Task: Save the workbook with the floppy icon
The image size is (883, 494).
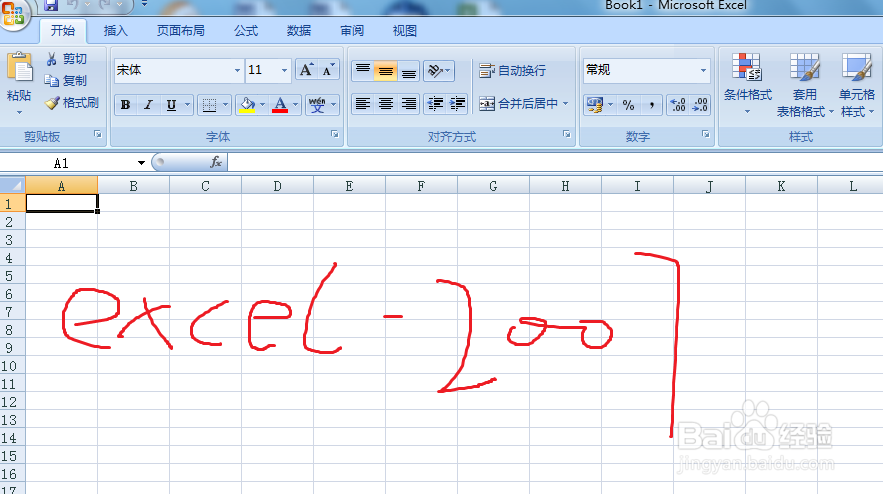Action: 51,5
